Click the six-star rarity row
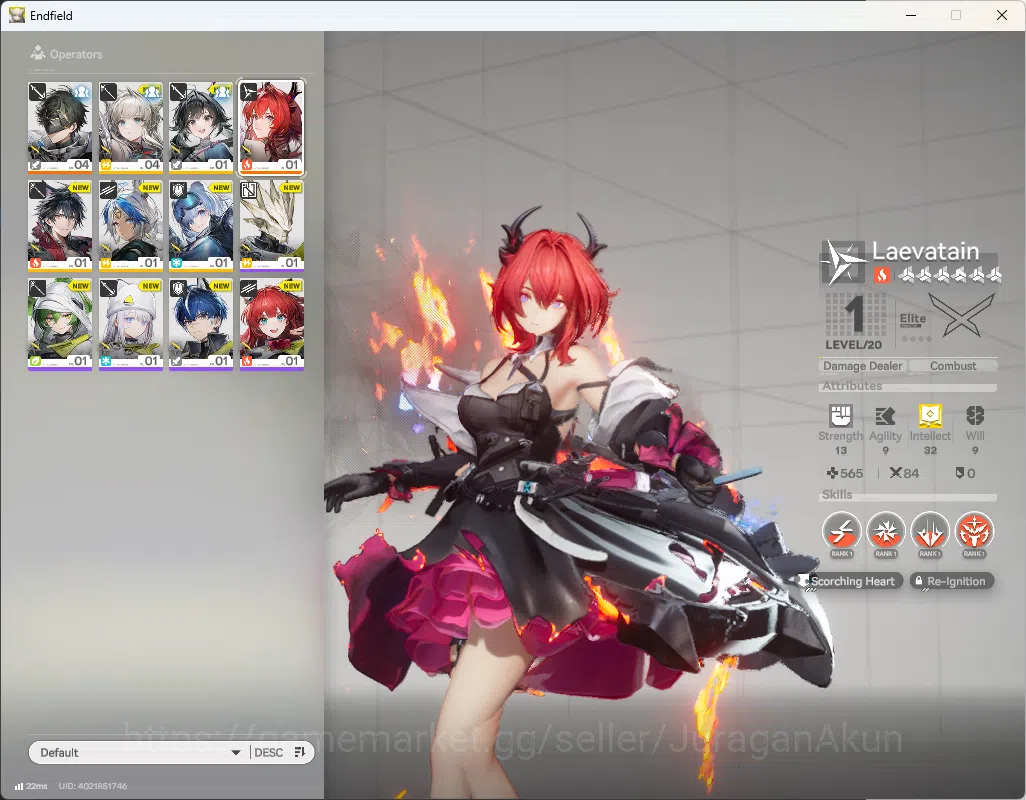 point(949,275)
